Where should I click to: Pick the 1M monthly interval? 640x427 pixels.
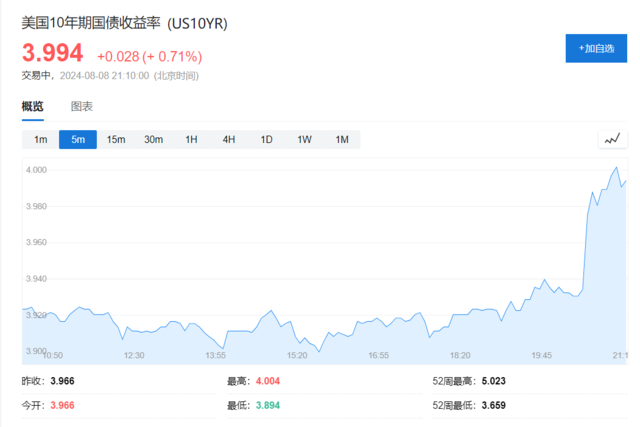342,140
